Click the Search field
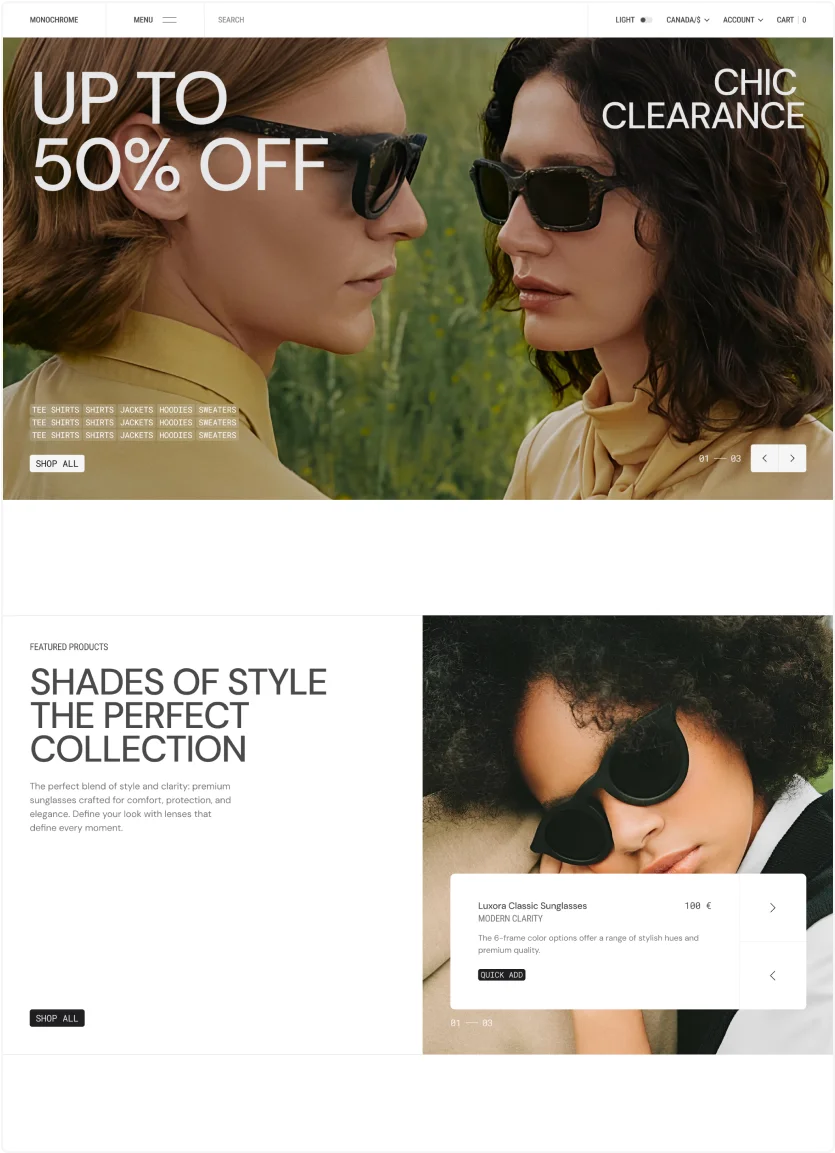The width and height of the screenshot is (835, 1153). (x=395, y=20)
